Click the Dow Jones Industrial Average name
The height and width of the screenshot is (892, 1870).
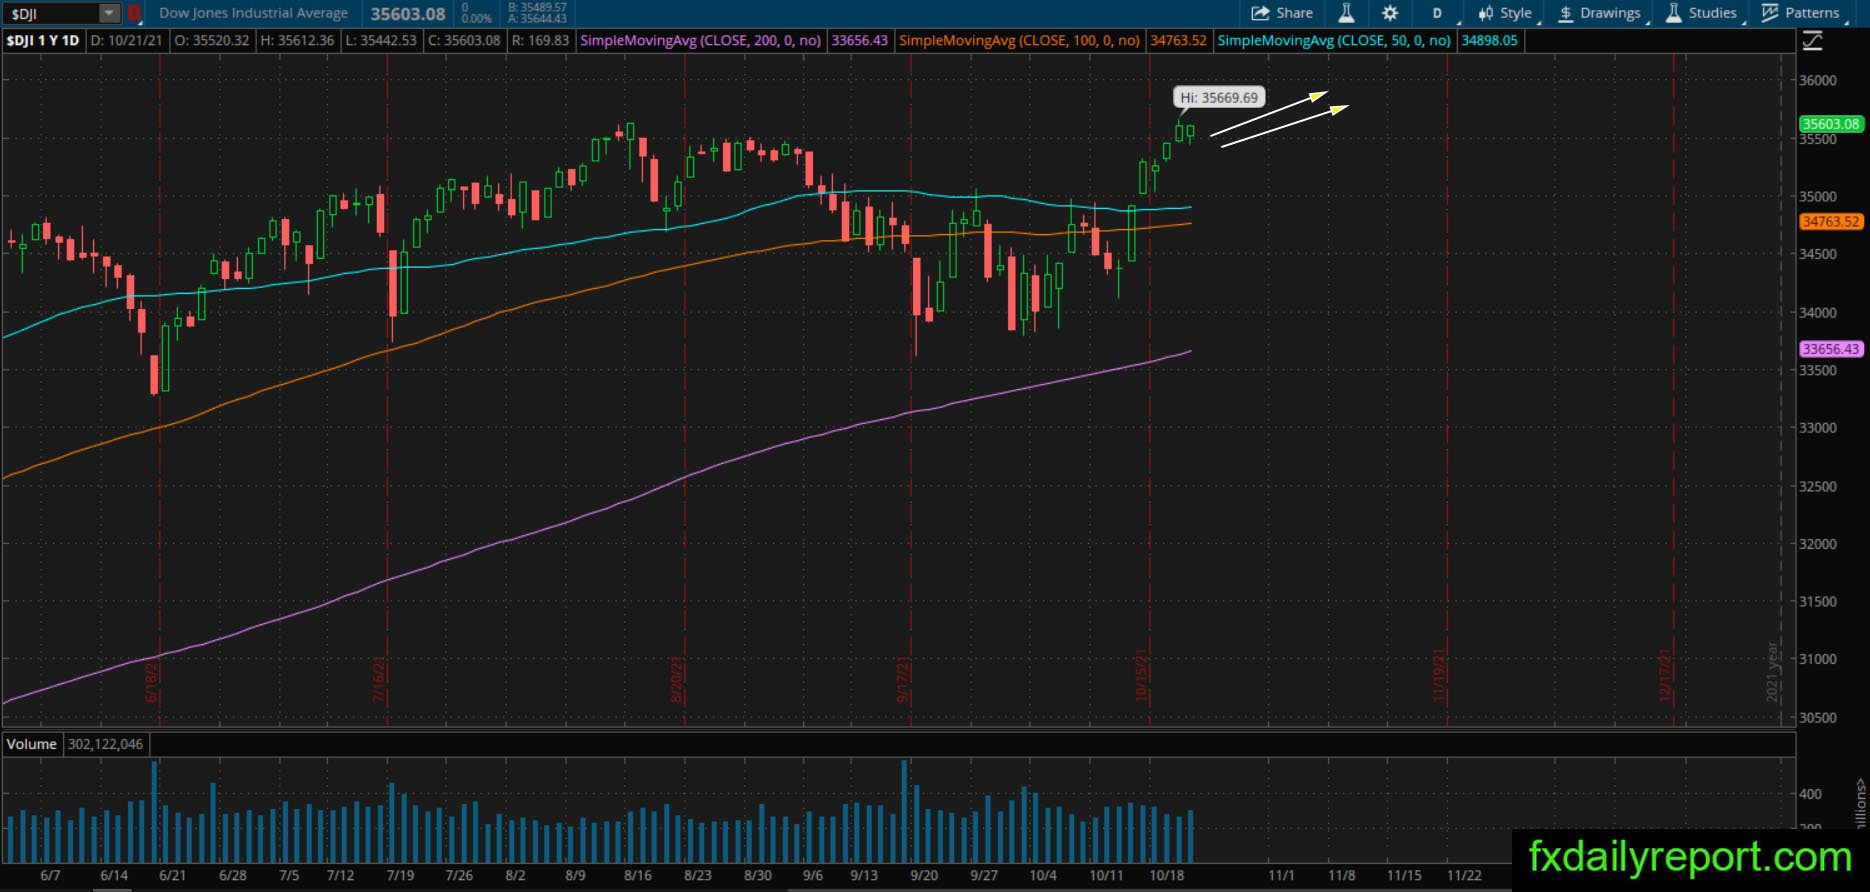click(254, 13)
